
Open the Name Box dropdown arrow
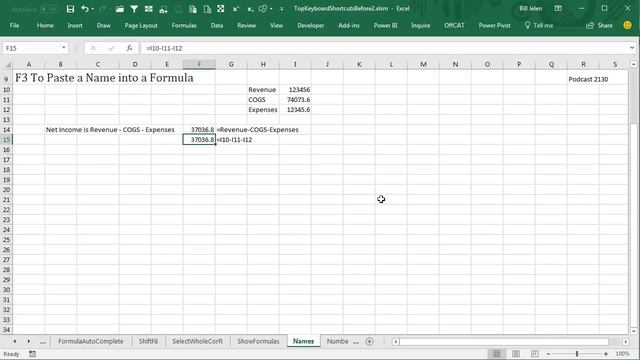click(x=63, y=48)
